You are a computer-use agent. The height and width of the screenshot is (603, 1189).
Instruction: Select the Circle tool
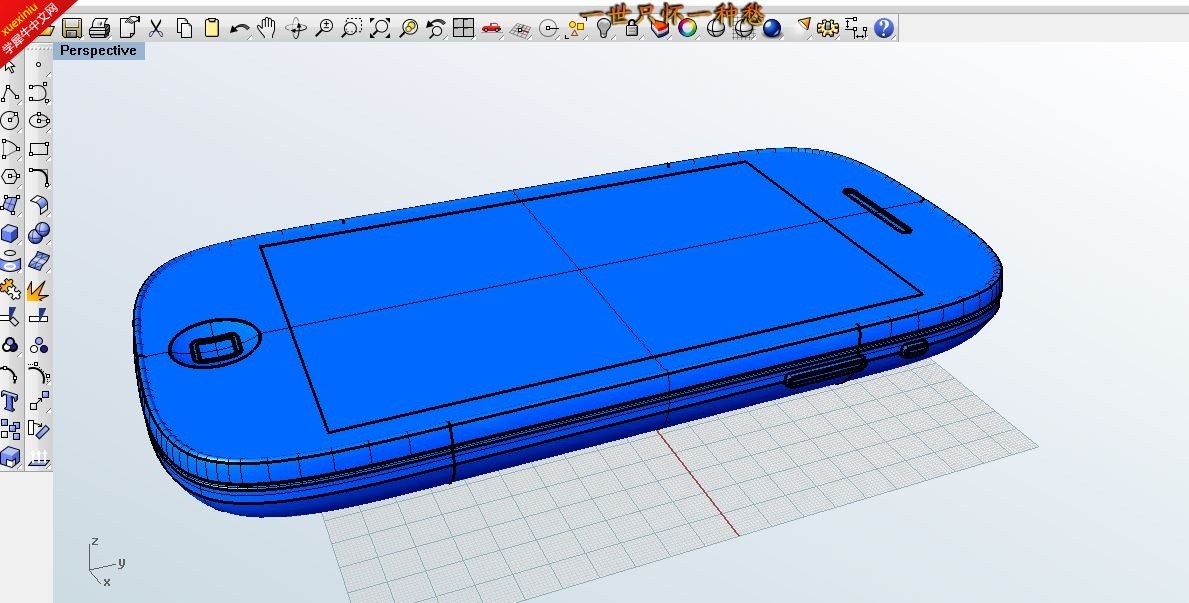tap(11, 121)
